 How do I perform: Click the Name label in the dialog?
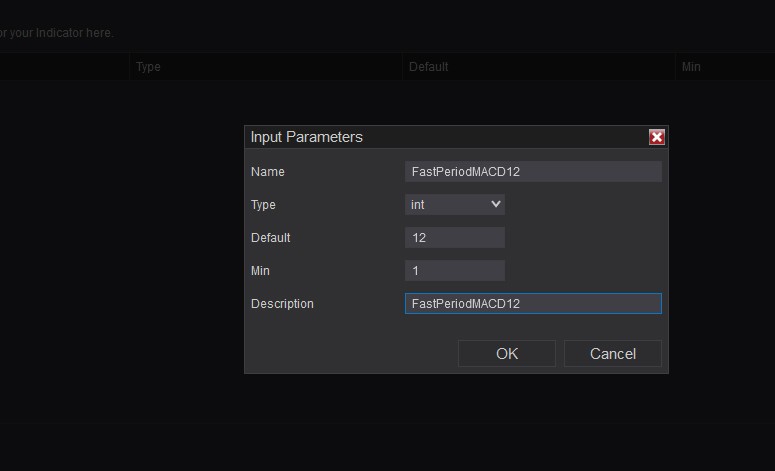tap(268, 172)
